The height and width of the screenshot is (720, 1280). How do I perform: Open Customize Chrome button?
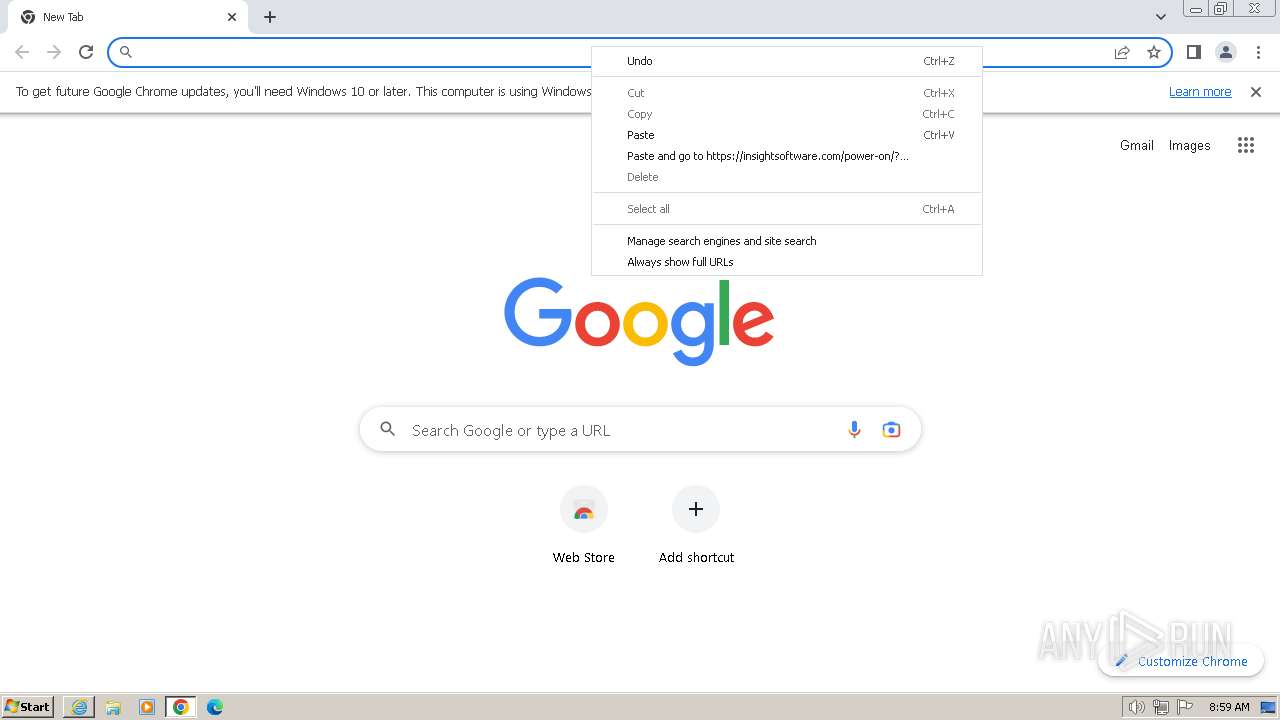tap(1181, 661)
